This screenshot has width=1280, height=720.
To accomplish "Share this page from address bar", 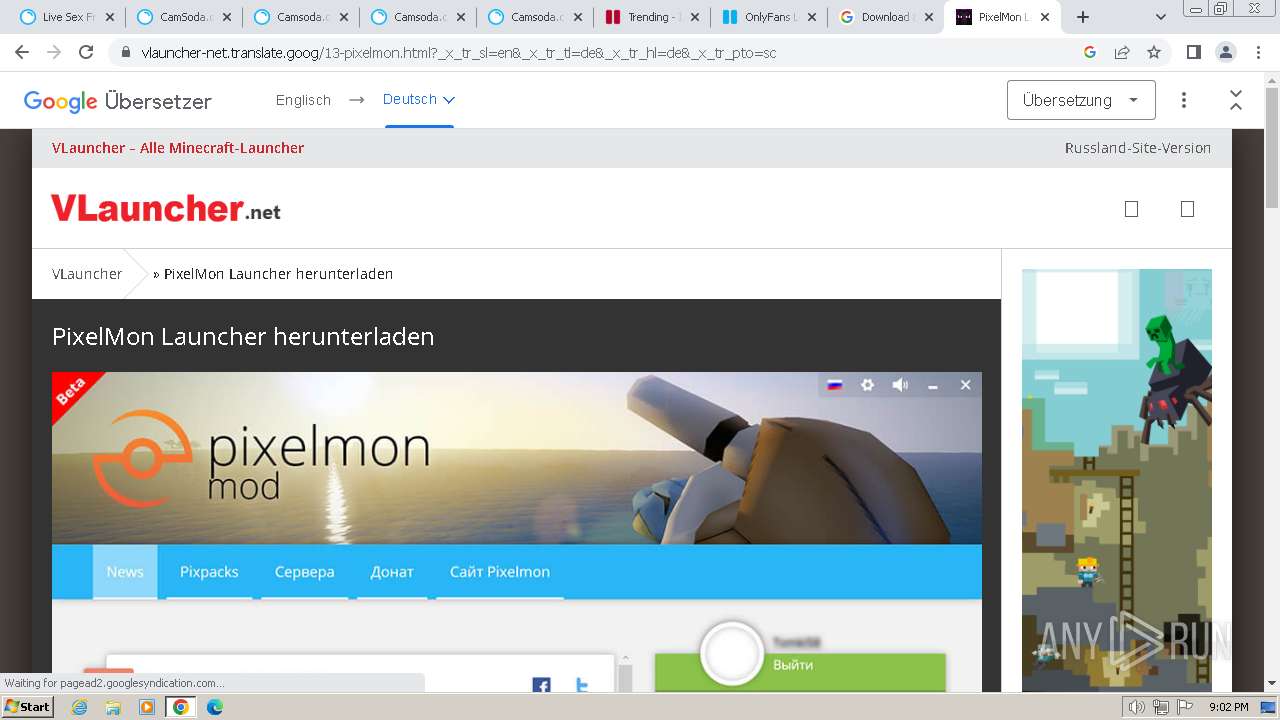I will click(x=1122, y=52).
